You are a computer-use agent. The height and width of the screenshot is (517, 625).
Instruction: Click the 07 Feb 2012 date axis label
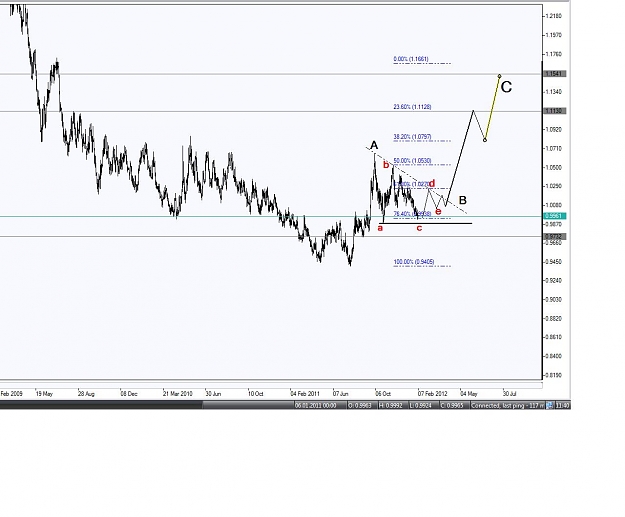point(432,394)
